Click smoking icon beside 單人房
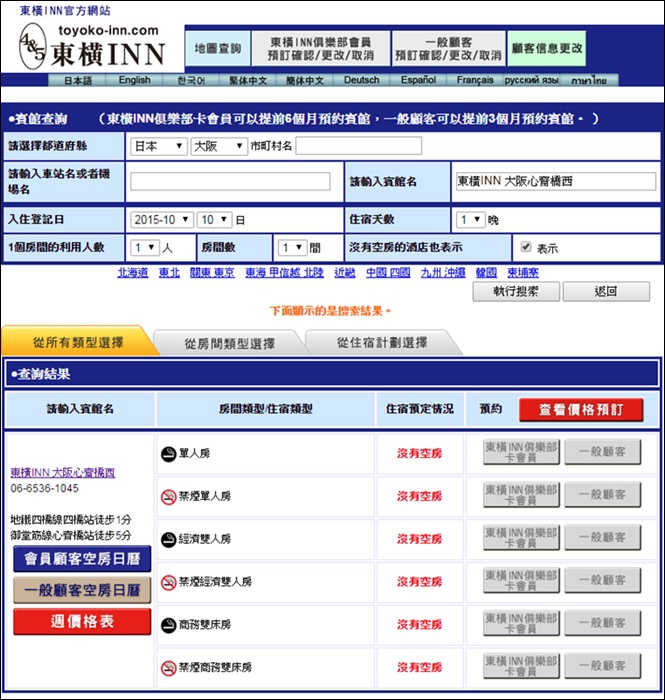Image resolution: width=665 pixels, height=700 pixels. 168,454
